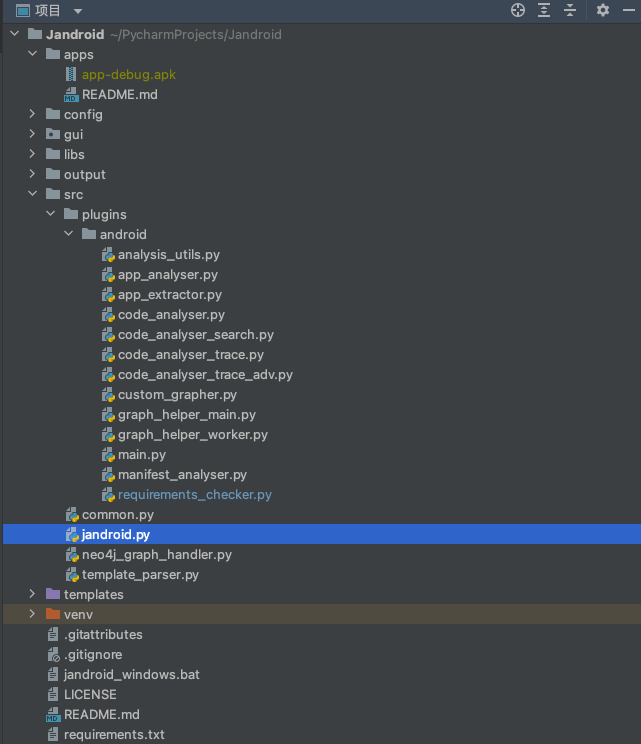Click the app-debug.apk archive icon
The height and width of the screenshot is (744, 641).
click(x=71, y=74)
